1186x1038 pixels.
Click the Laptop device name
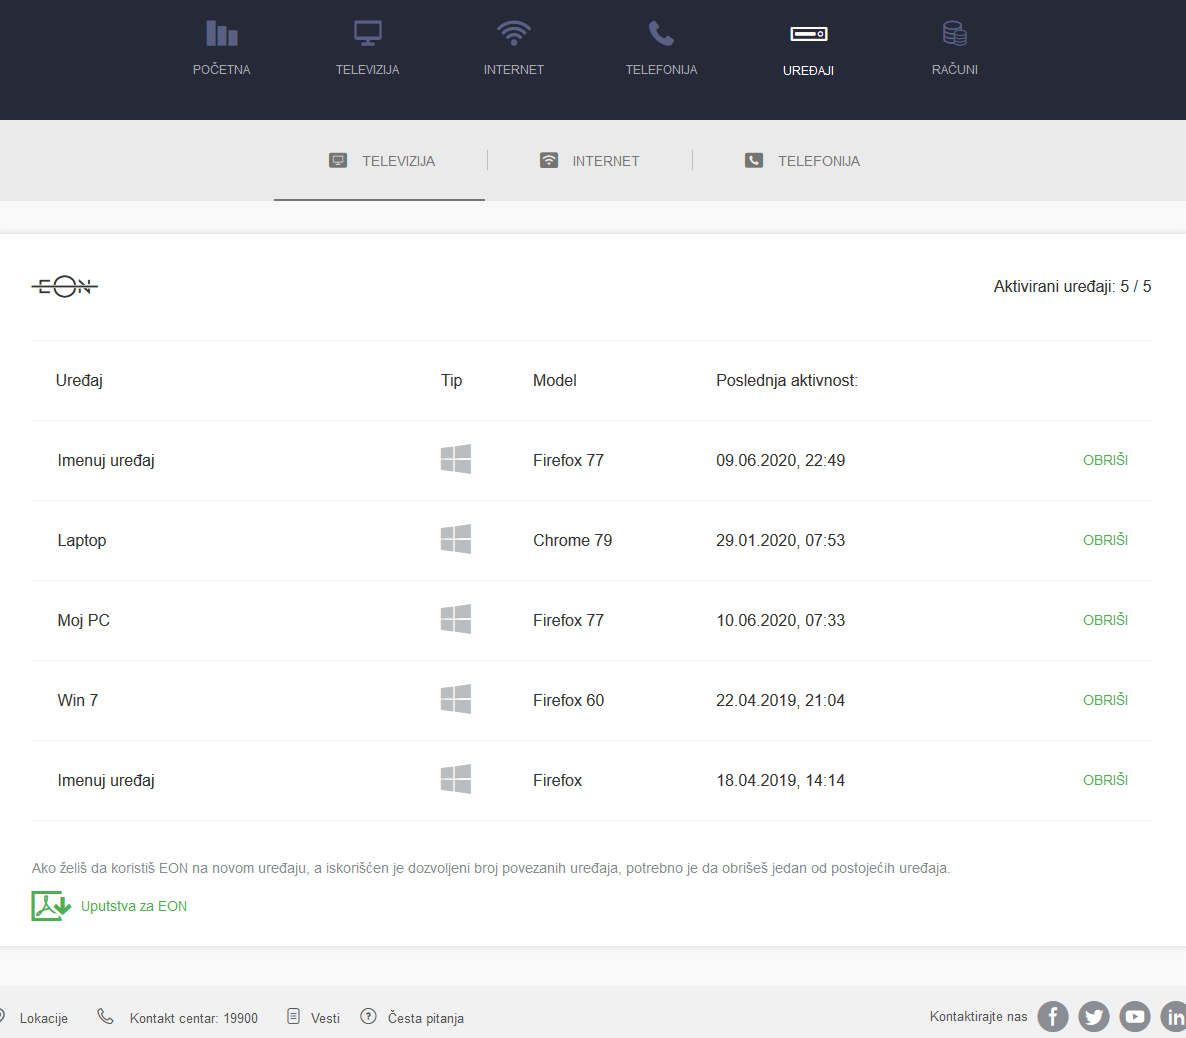(x=82, y=541)
